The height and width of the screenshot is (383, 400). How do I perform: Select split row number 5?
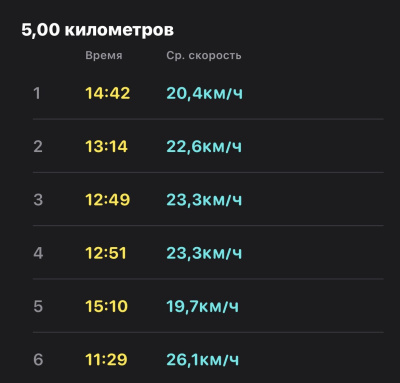point(208,306)
